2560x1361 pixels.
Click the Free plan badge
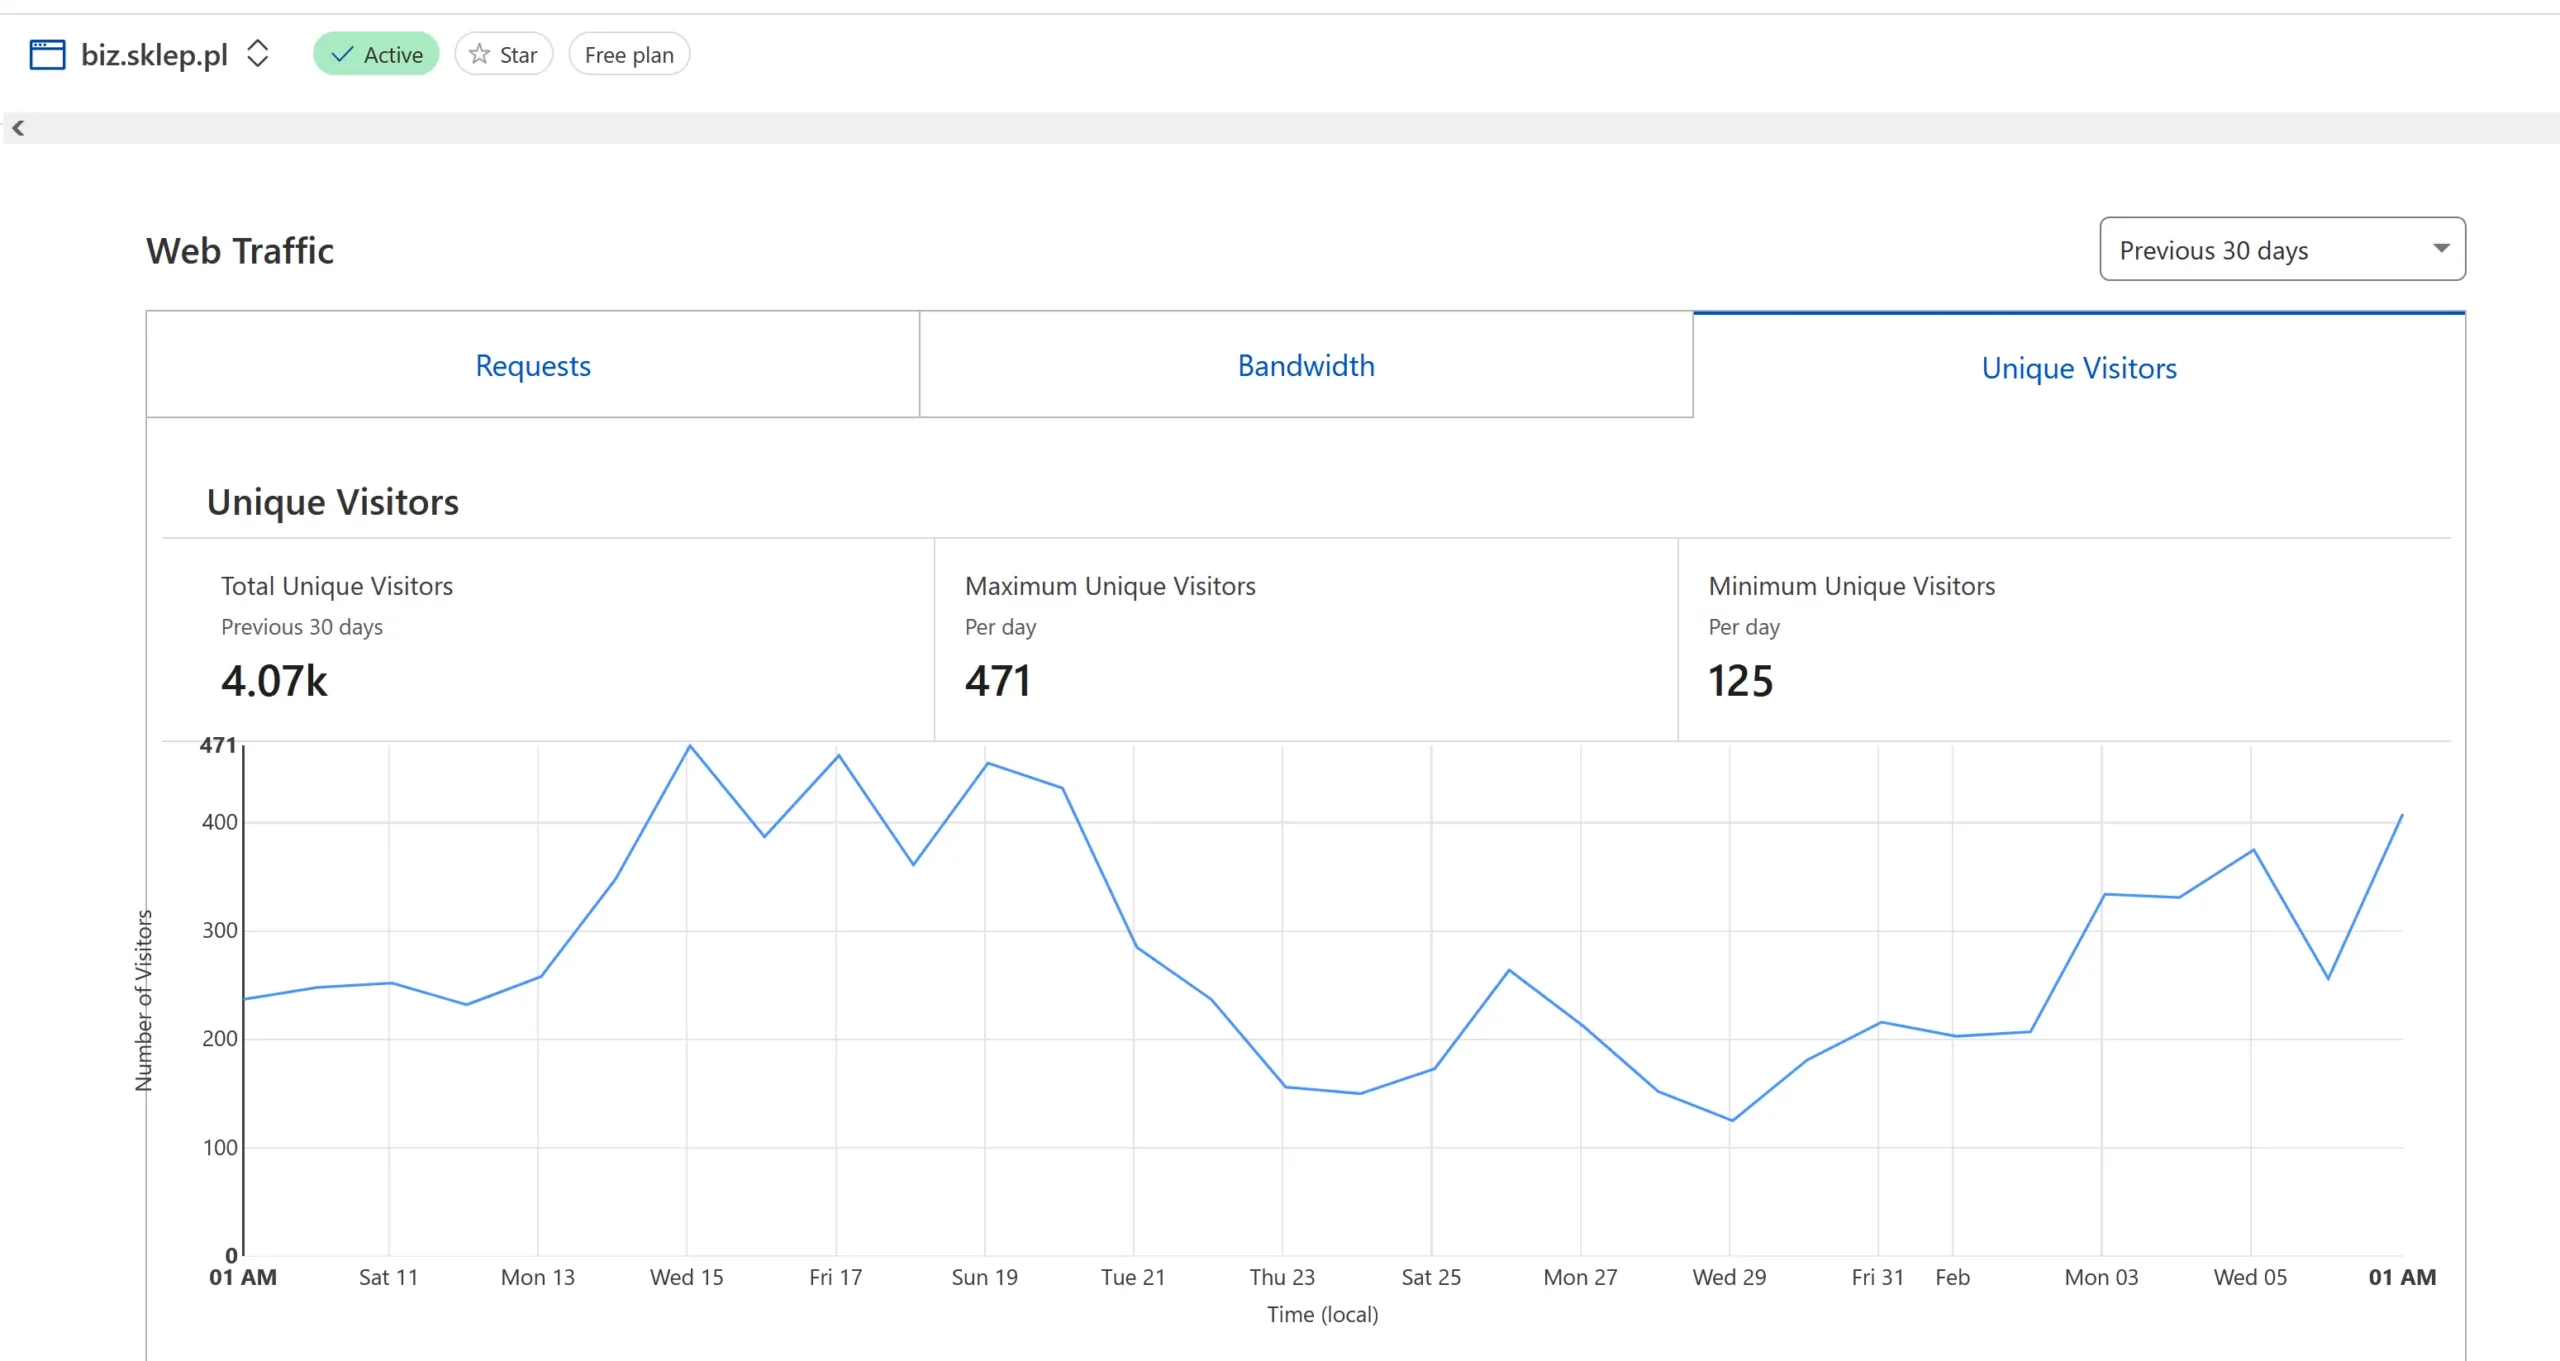(x=629, y=54)
